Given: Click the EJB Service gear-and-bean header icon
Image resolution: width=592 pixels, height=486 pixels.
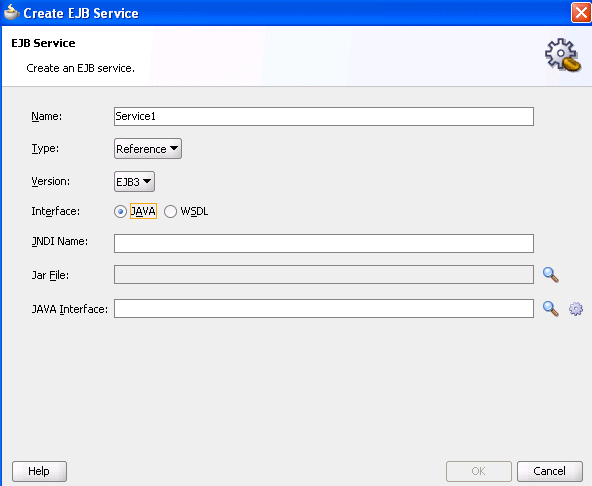Looking at the screenshot, I should [x=563, y=55].
